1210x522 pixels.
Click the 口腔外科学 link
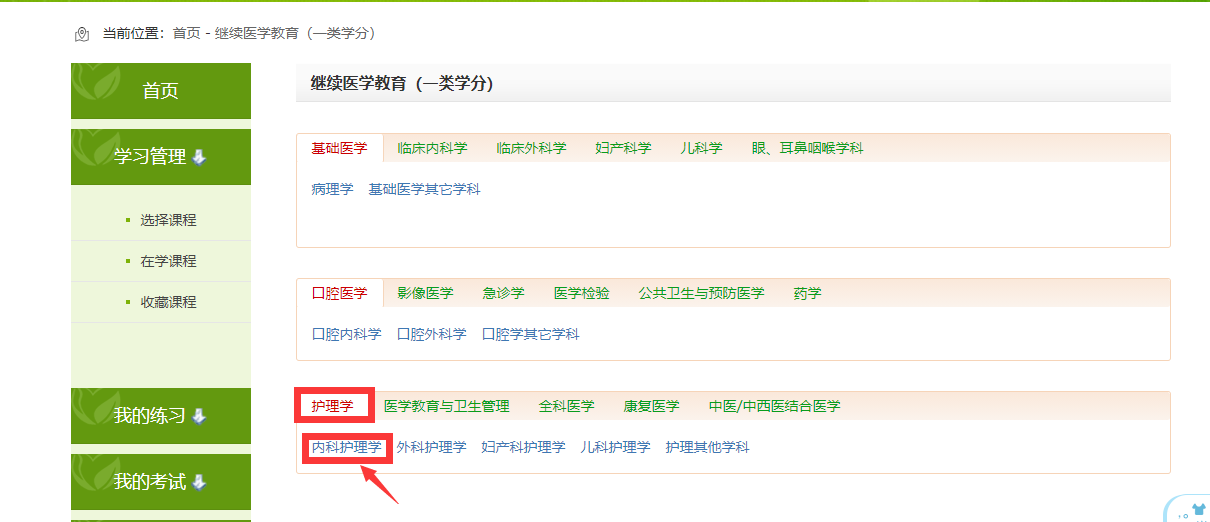(432, 334)
